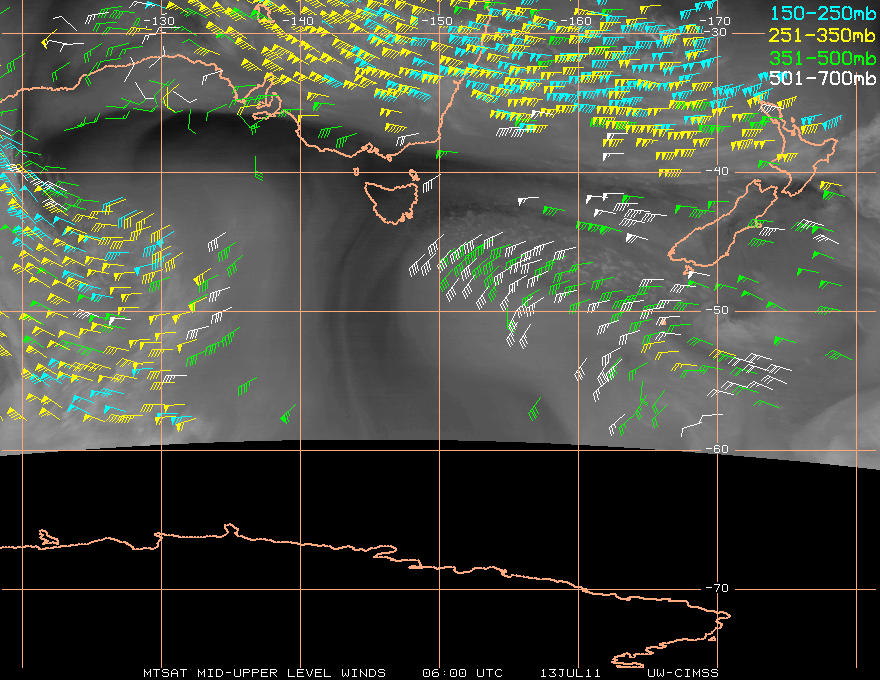The width and height of the screenshot is (880, 680).
Task: Click the -130 longitude label
Action: coord(159,21)
